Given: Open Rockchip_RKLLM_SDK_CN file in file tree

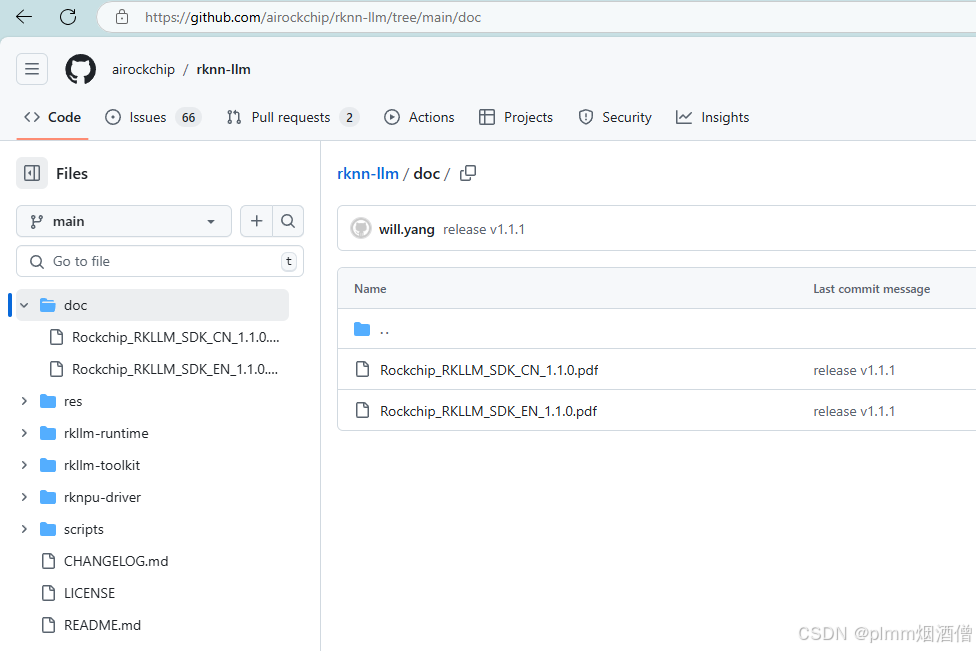Looking at the screenshot, I should (176, 337).
